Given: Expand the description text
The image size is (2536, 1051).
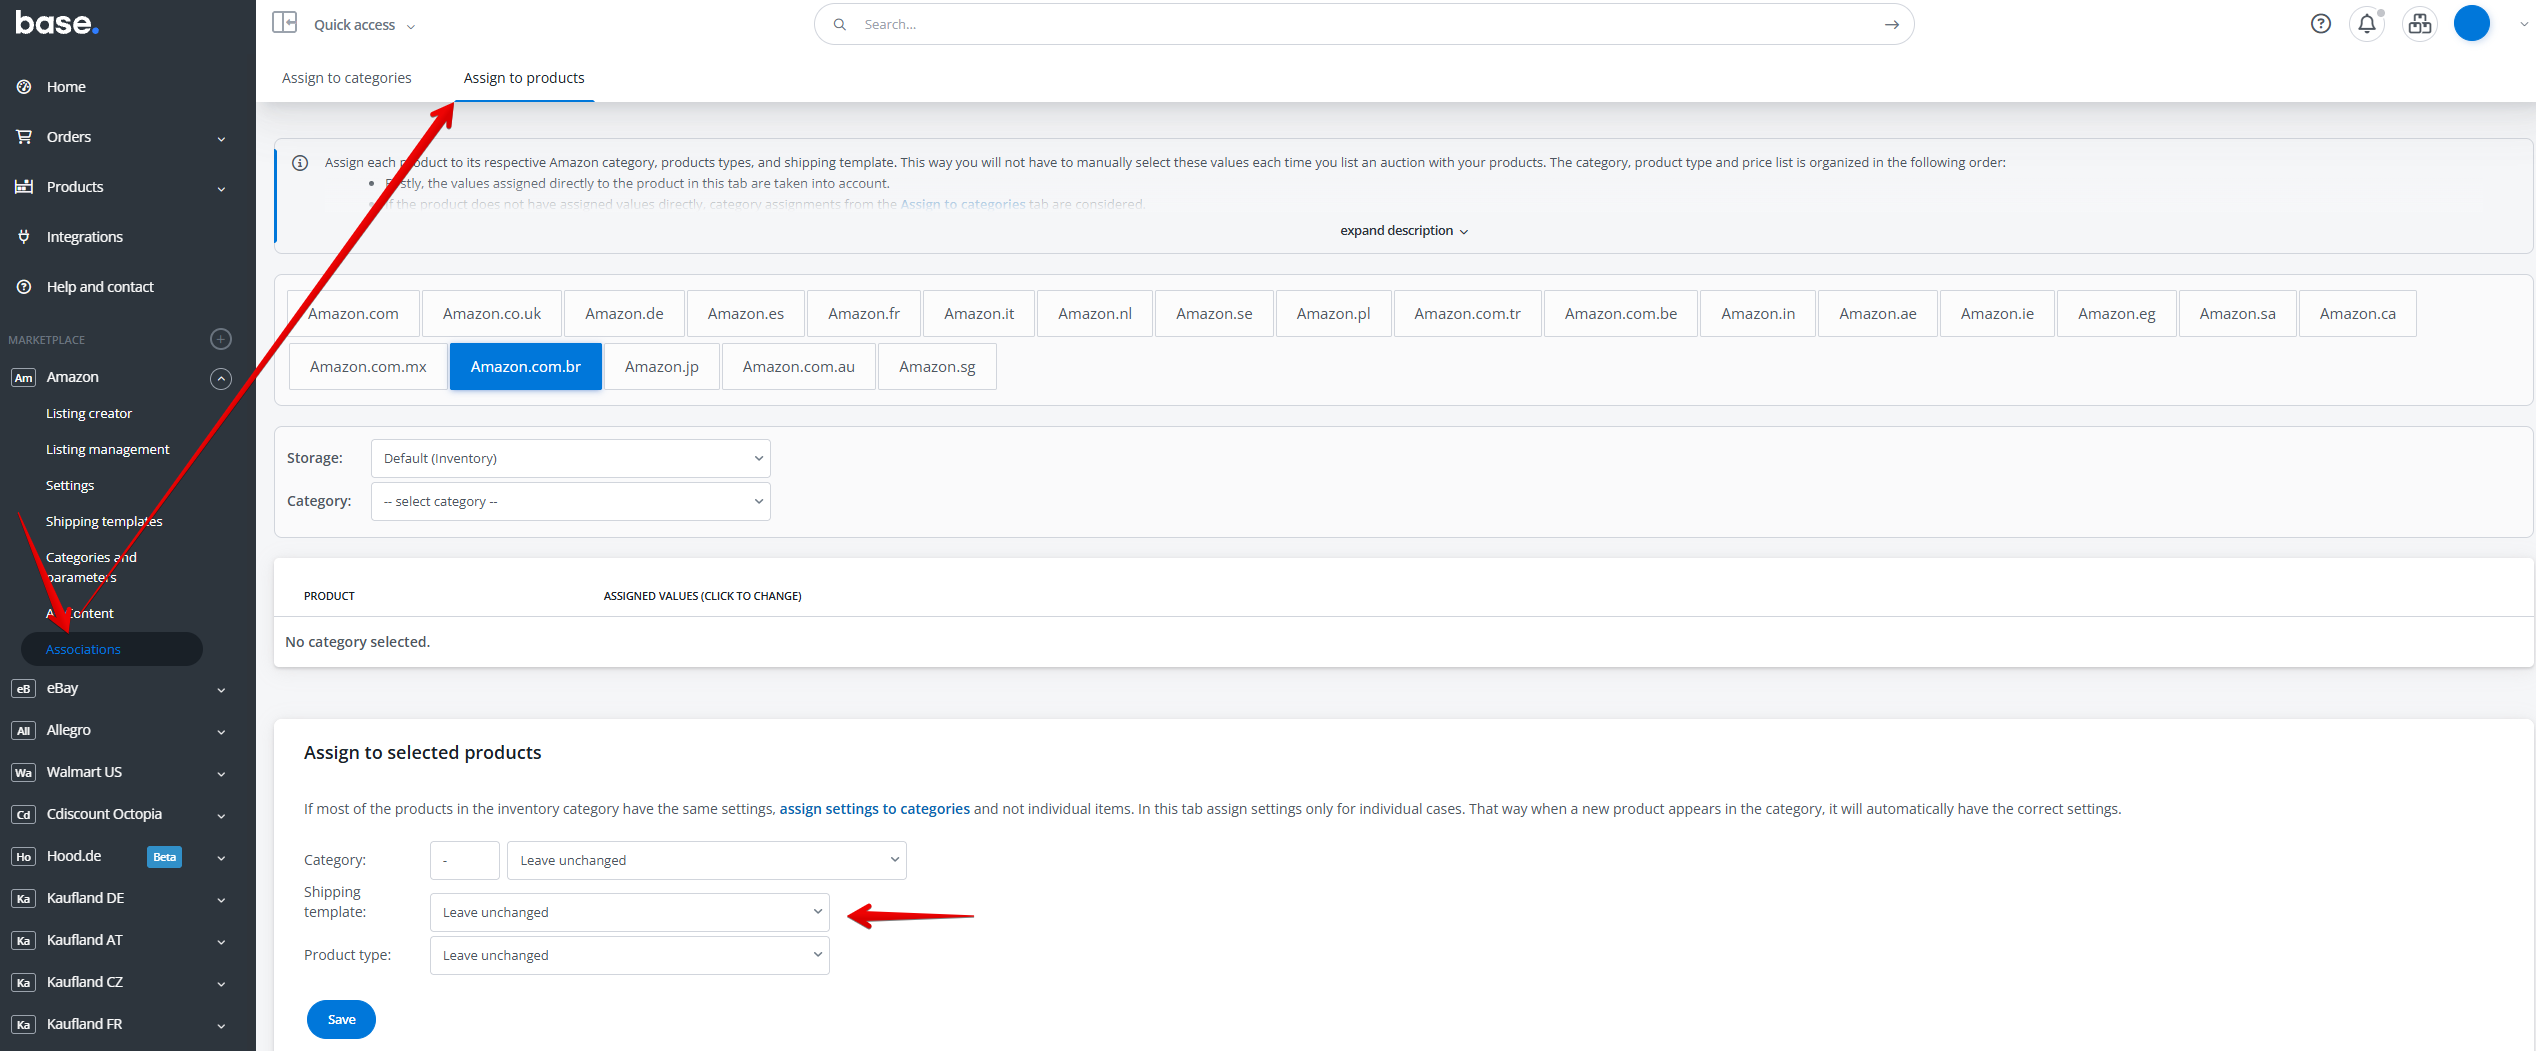Looking at the screenshot, I should click(1403, 231).
